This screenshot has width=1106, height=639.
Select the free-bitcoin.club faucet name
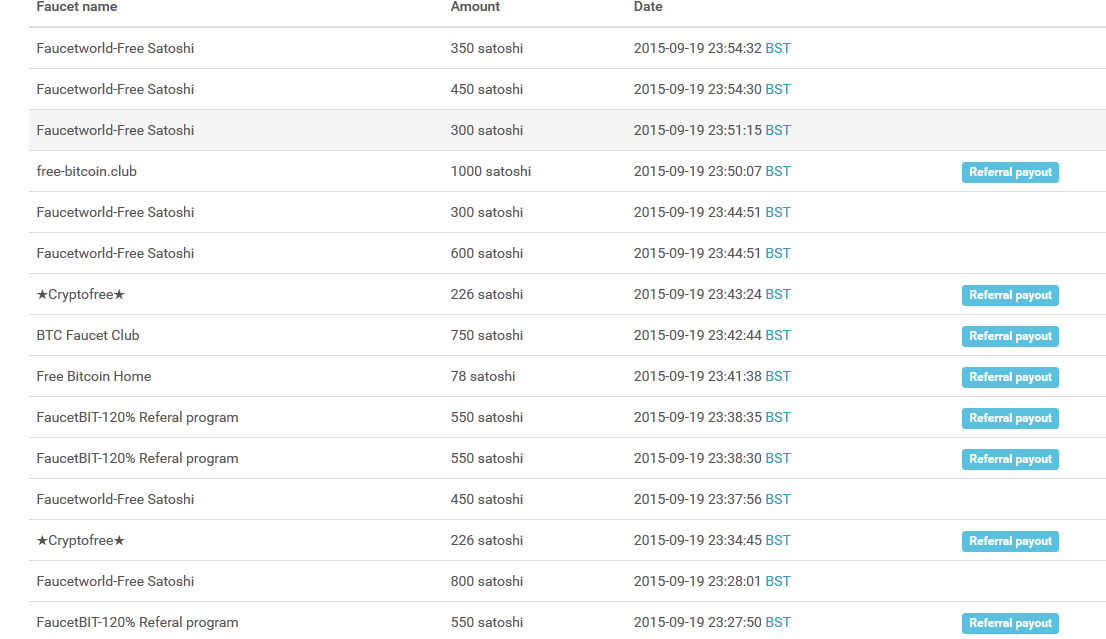point(87,171)
